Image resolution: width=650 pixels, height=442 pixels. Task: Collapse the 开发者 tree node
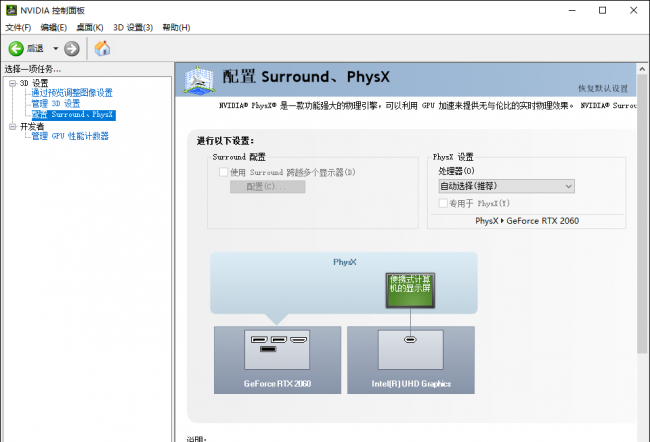(12, 126)
